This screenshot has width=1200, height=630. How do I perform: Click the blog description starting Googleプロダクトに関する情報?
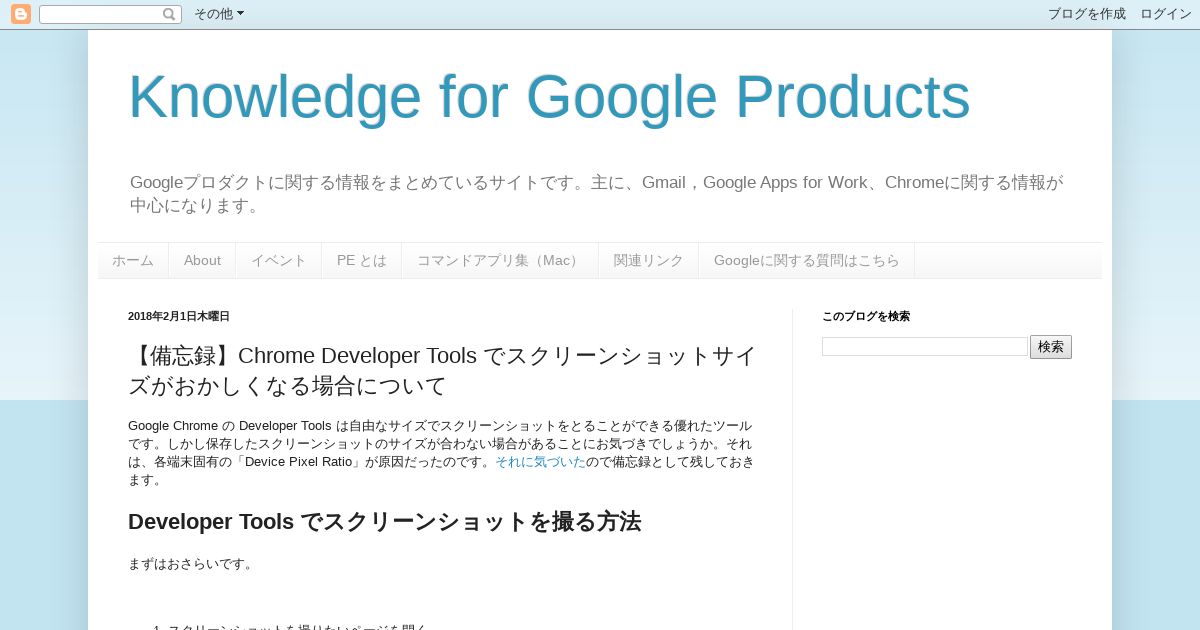coord(597,194)
